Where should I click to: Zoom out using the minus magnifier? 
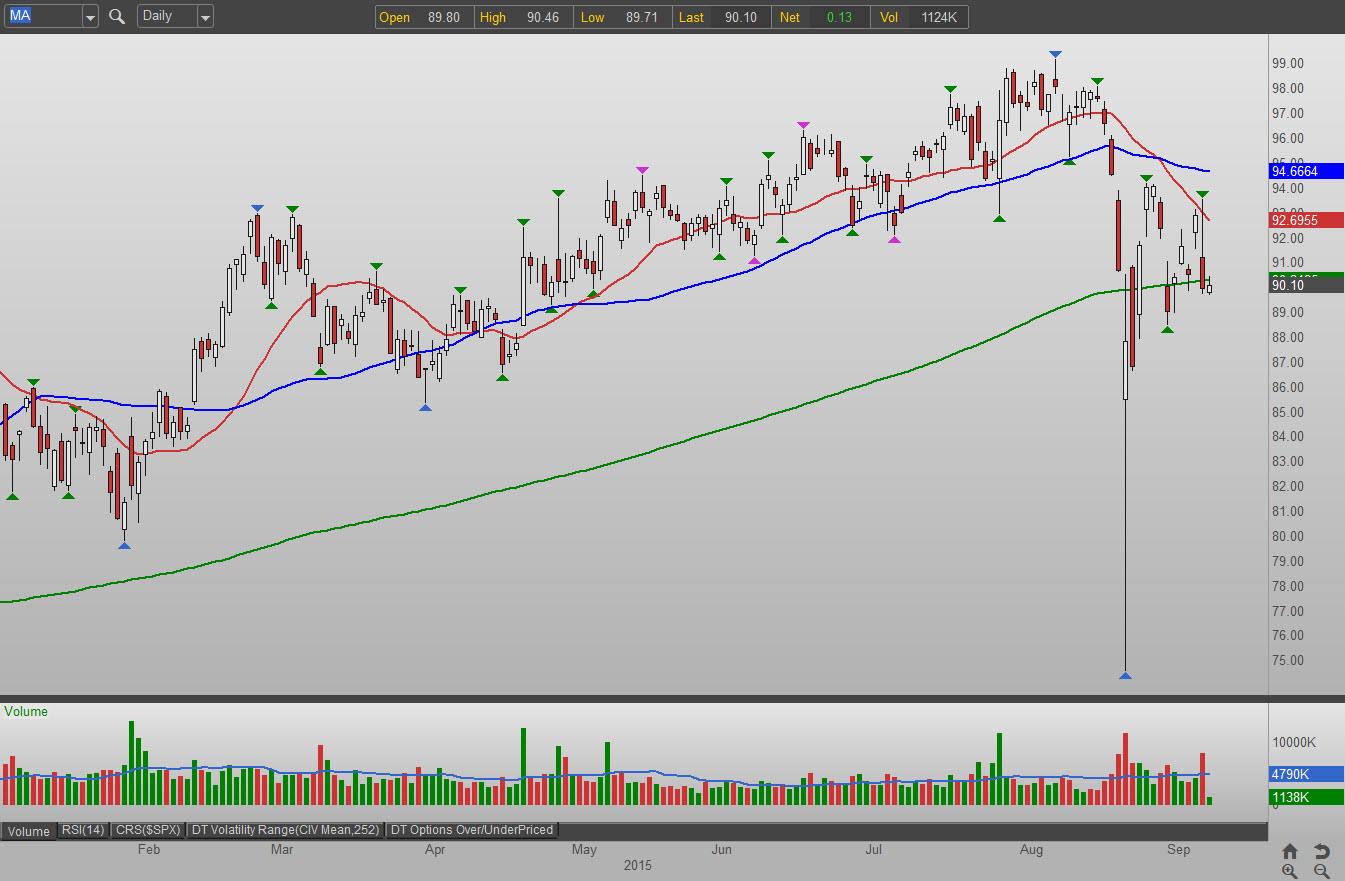[x=1321, y=871]
